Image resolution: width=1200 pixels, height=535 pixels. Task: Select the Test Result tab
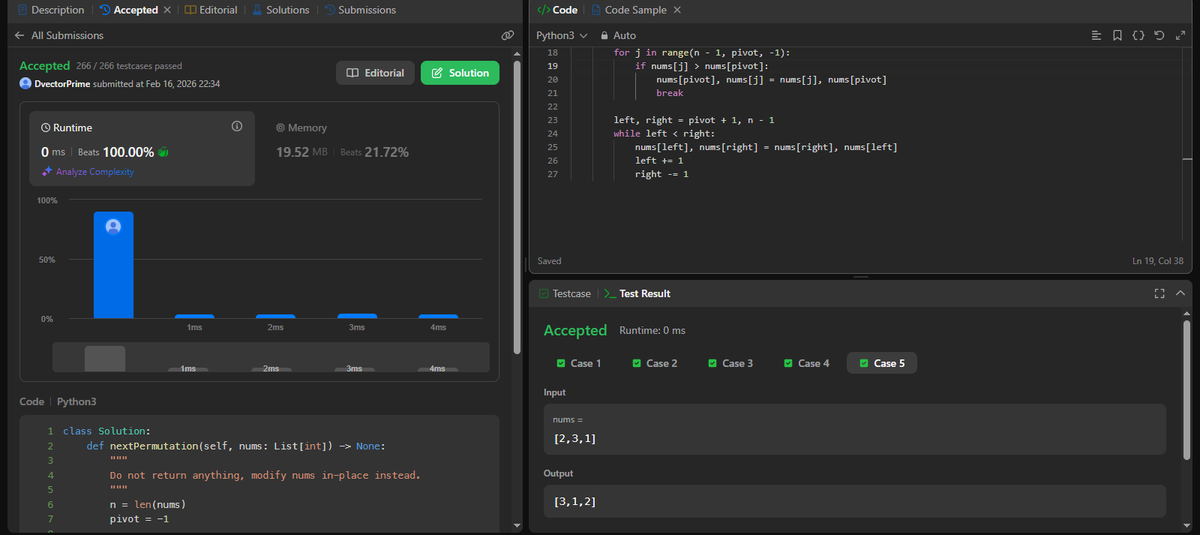pos(637,294)
